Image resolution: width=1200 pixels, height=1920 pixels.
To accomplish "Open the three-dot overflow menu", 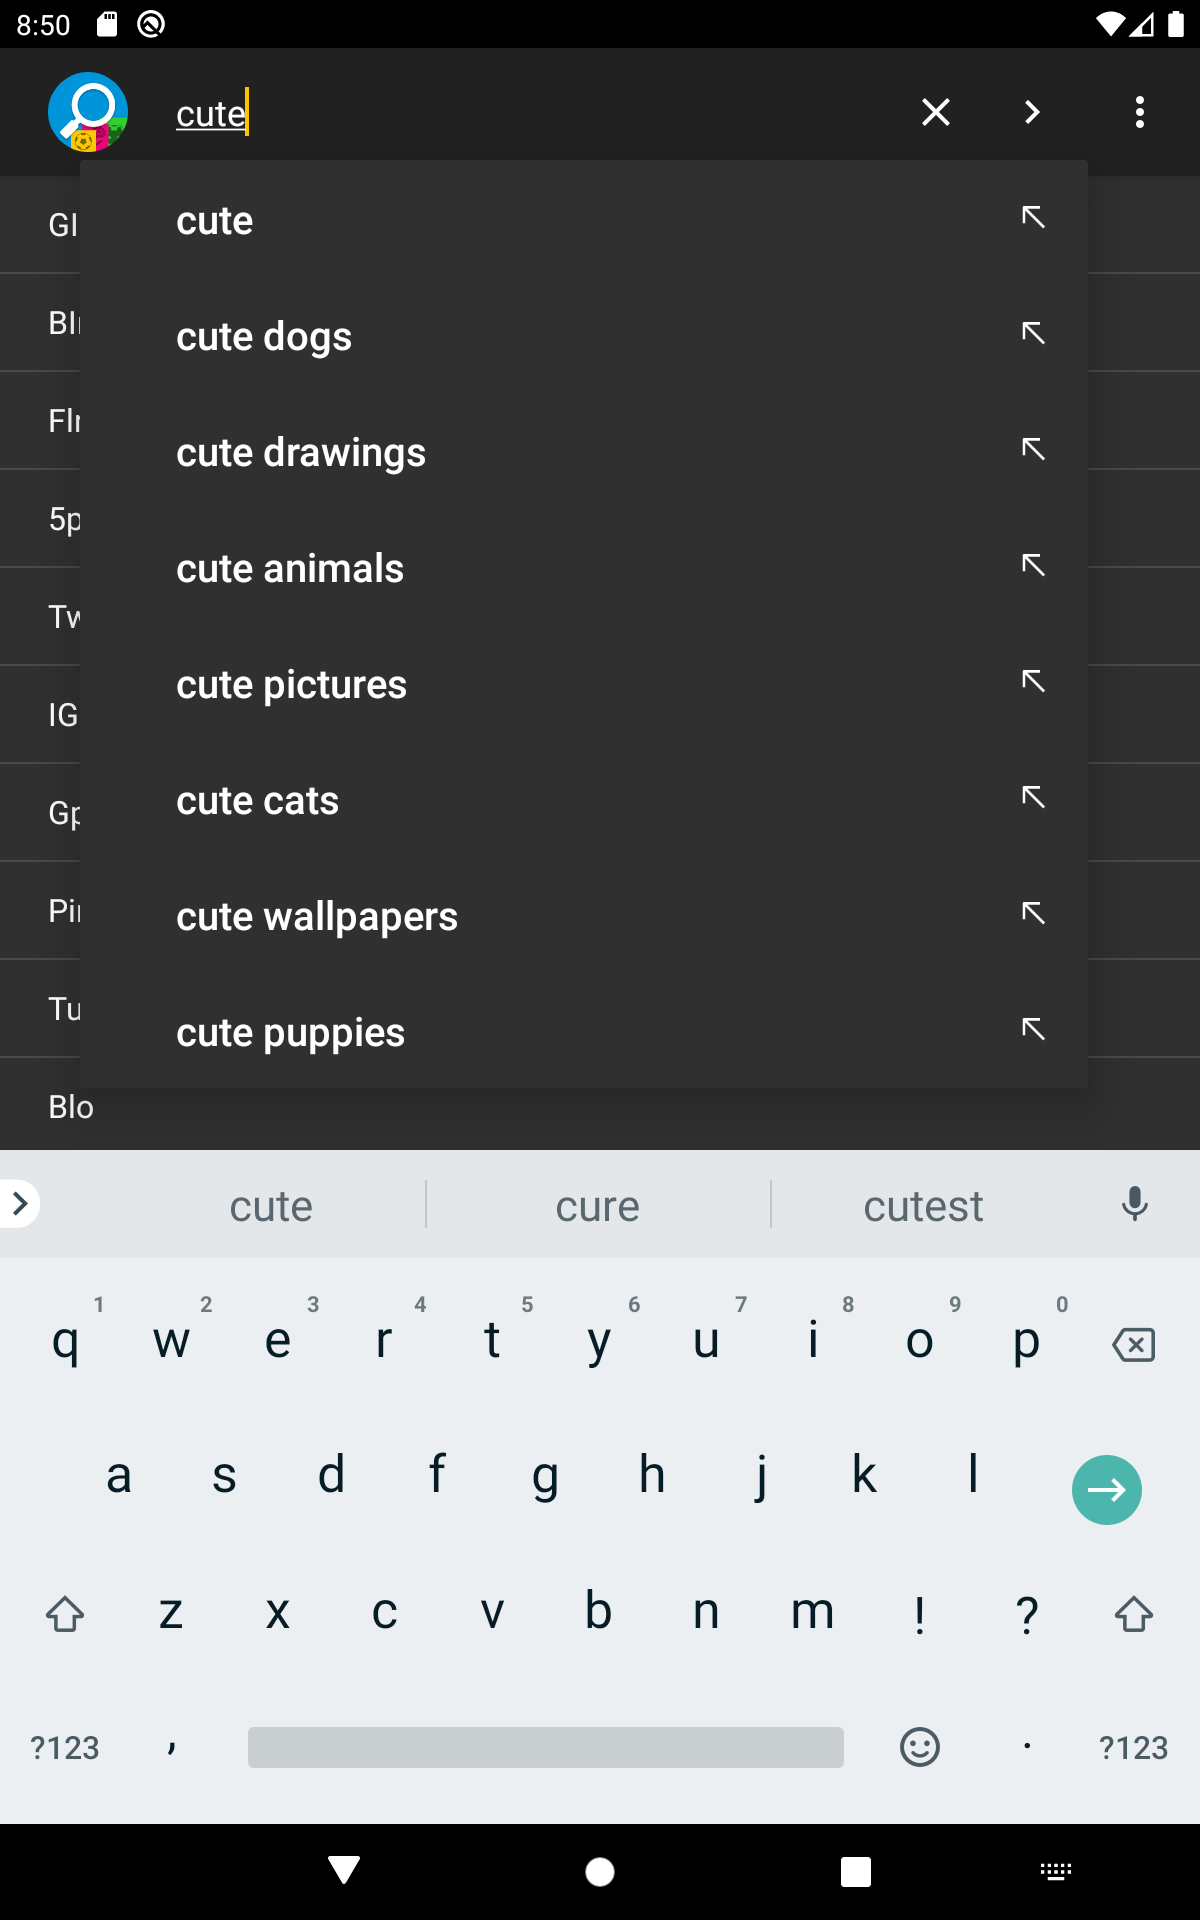I will [1139, 112].
